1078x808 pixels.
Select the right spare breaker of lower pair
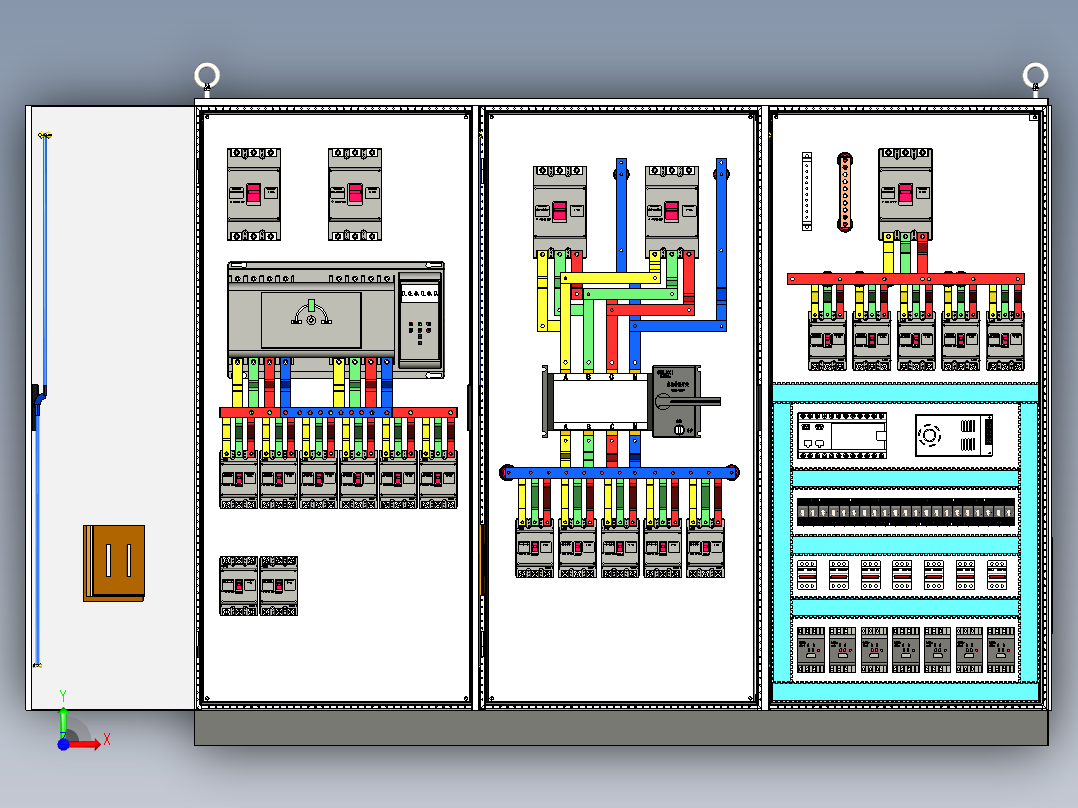[278, 586]
